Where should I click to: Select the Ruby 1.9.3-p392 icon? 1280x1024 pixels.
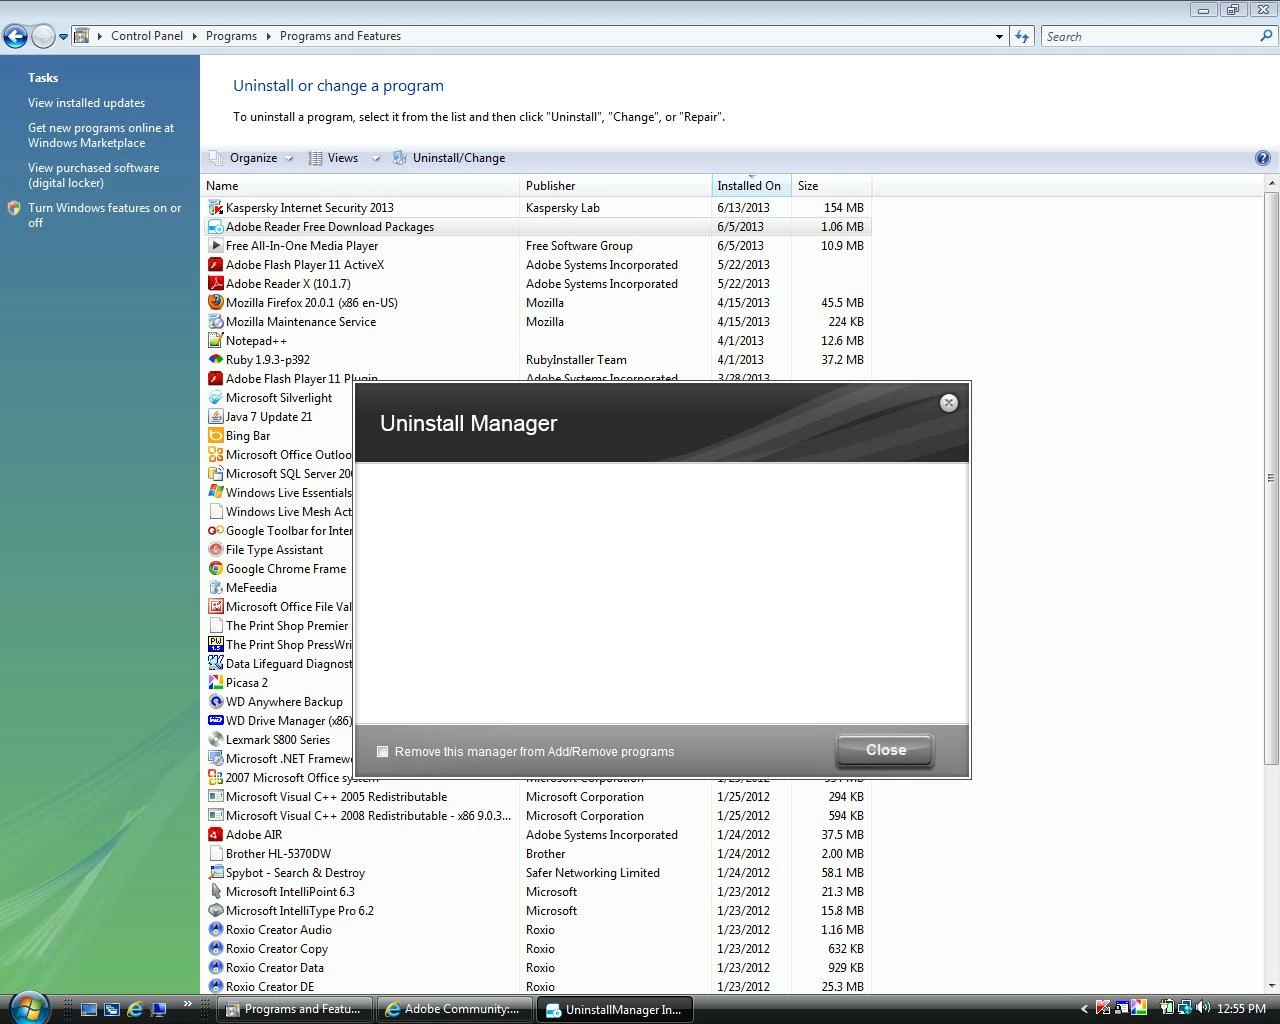tap(215, 360)
